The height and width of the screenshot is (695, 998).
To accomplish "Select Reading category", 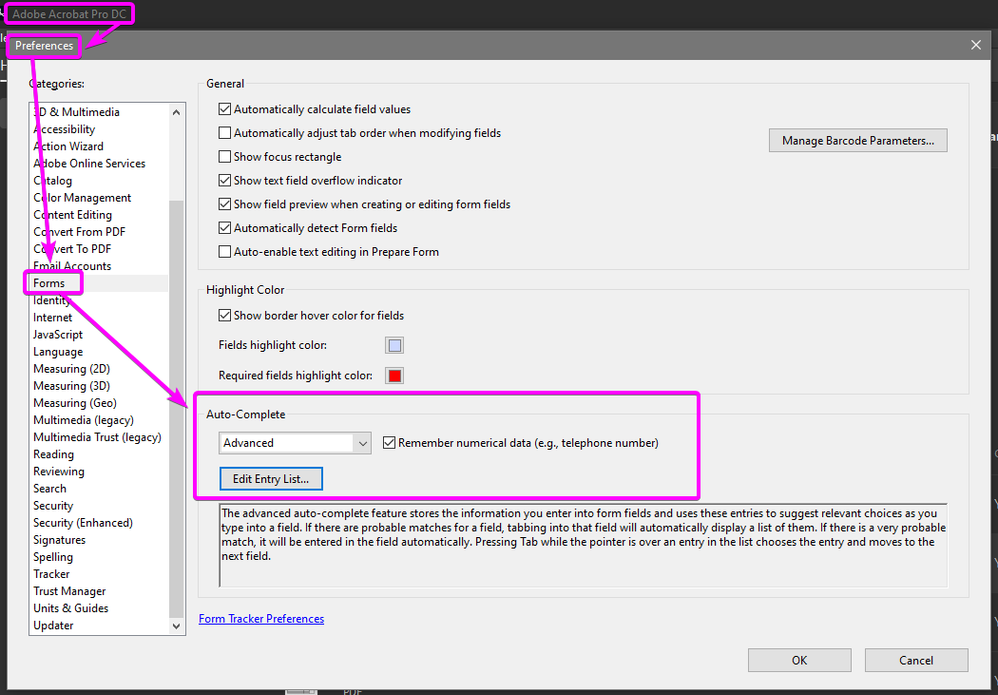I will tap(53, 455).
